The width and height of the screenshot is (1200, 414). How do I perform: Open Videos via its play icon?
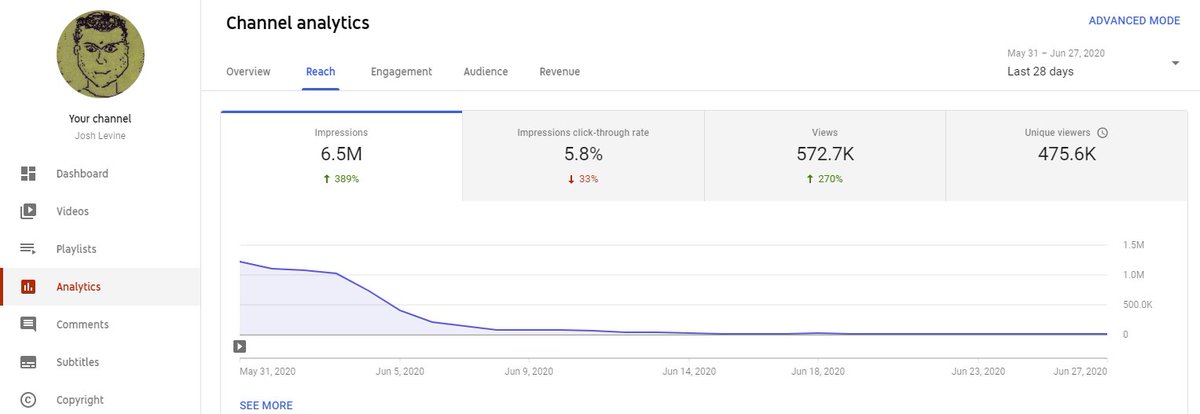click(28, 212)
